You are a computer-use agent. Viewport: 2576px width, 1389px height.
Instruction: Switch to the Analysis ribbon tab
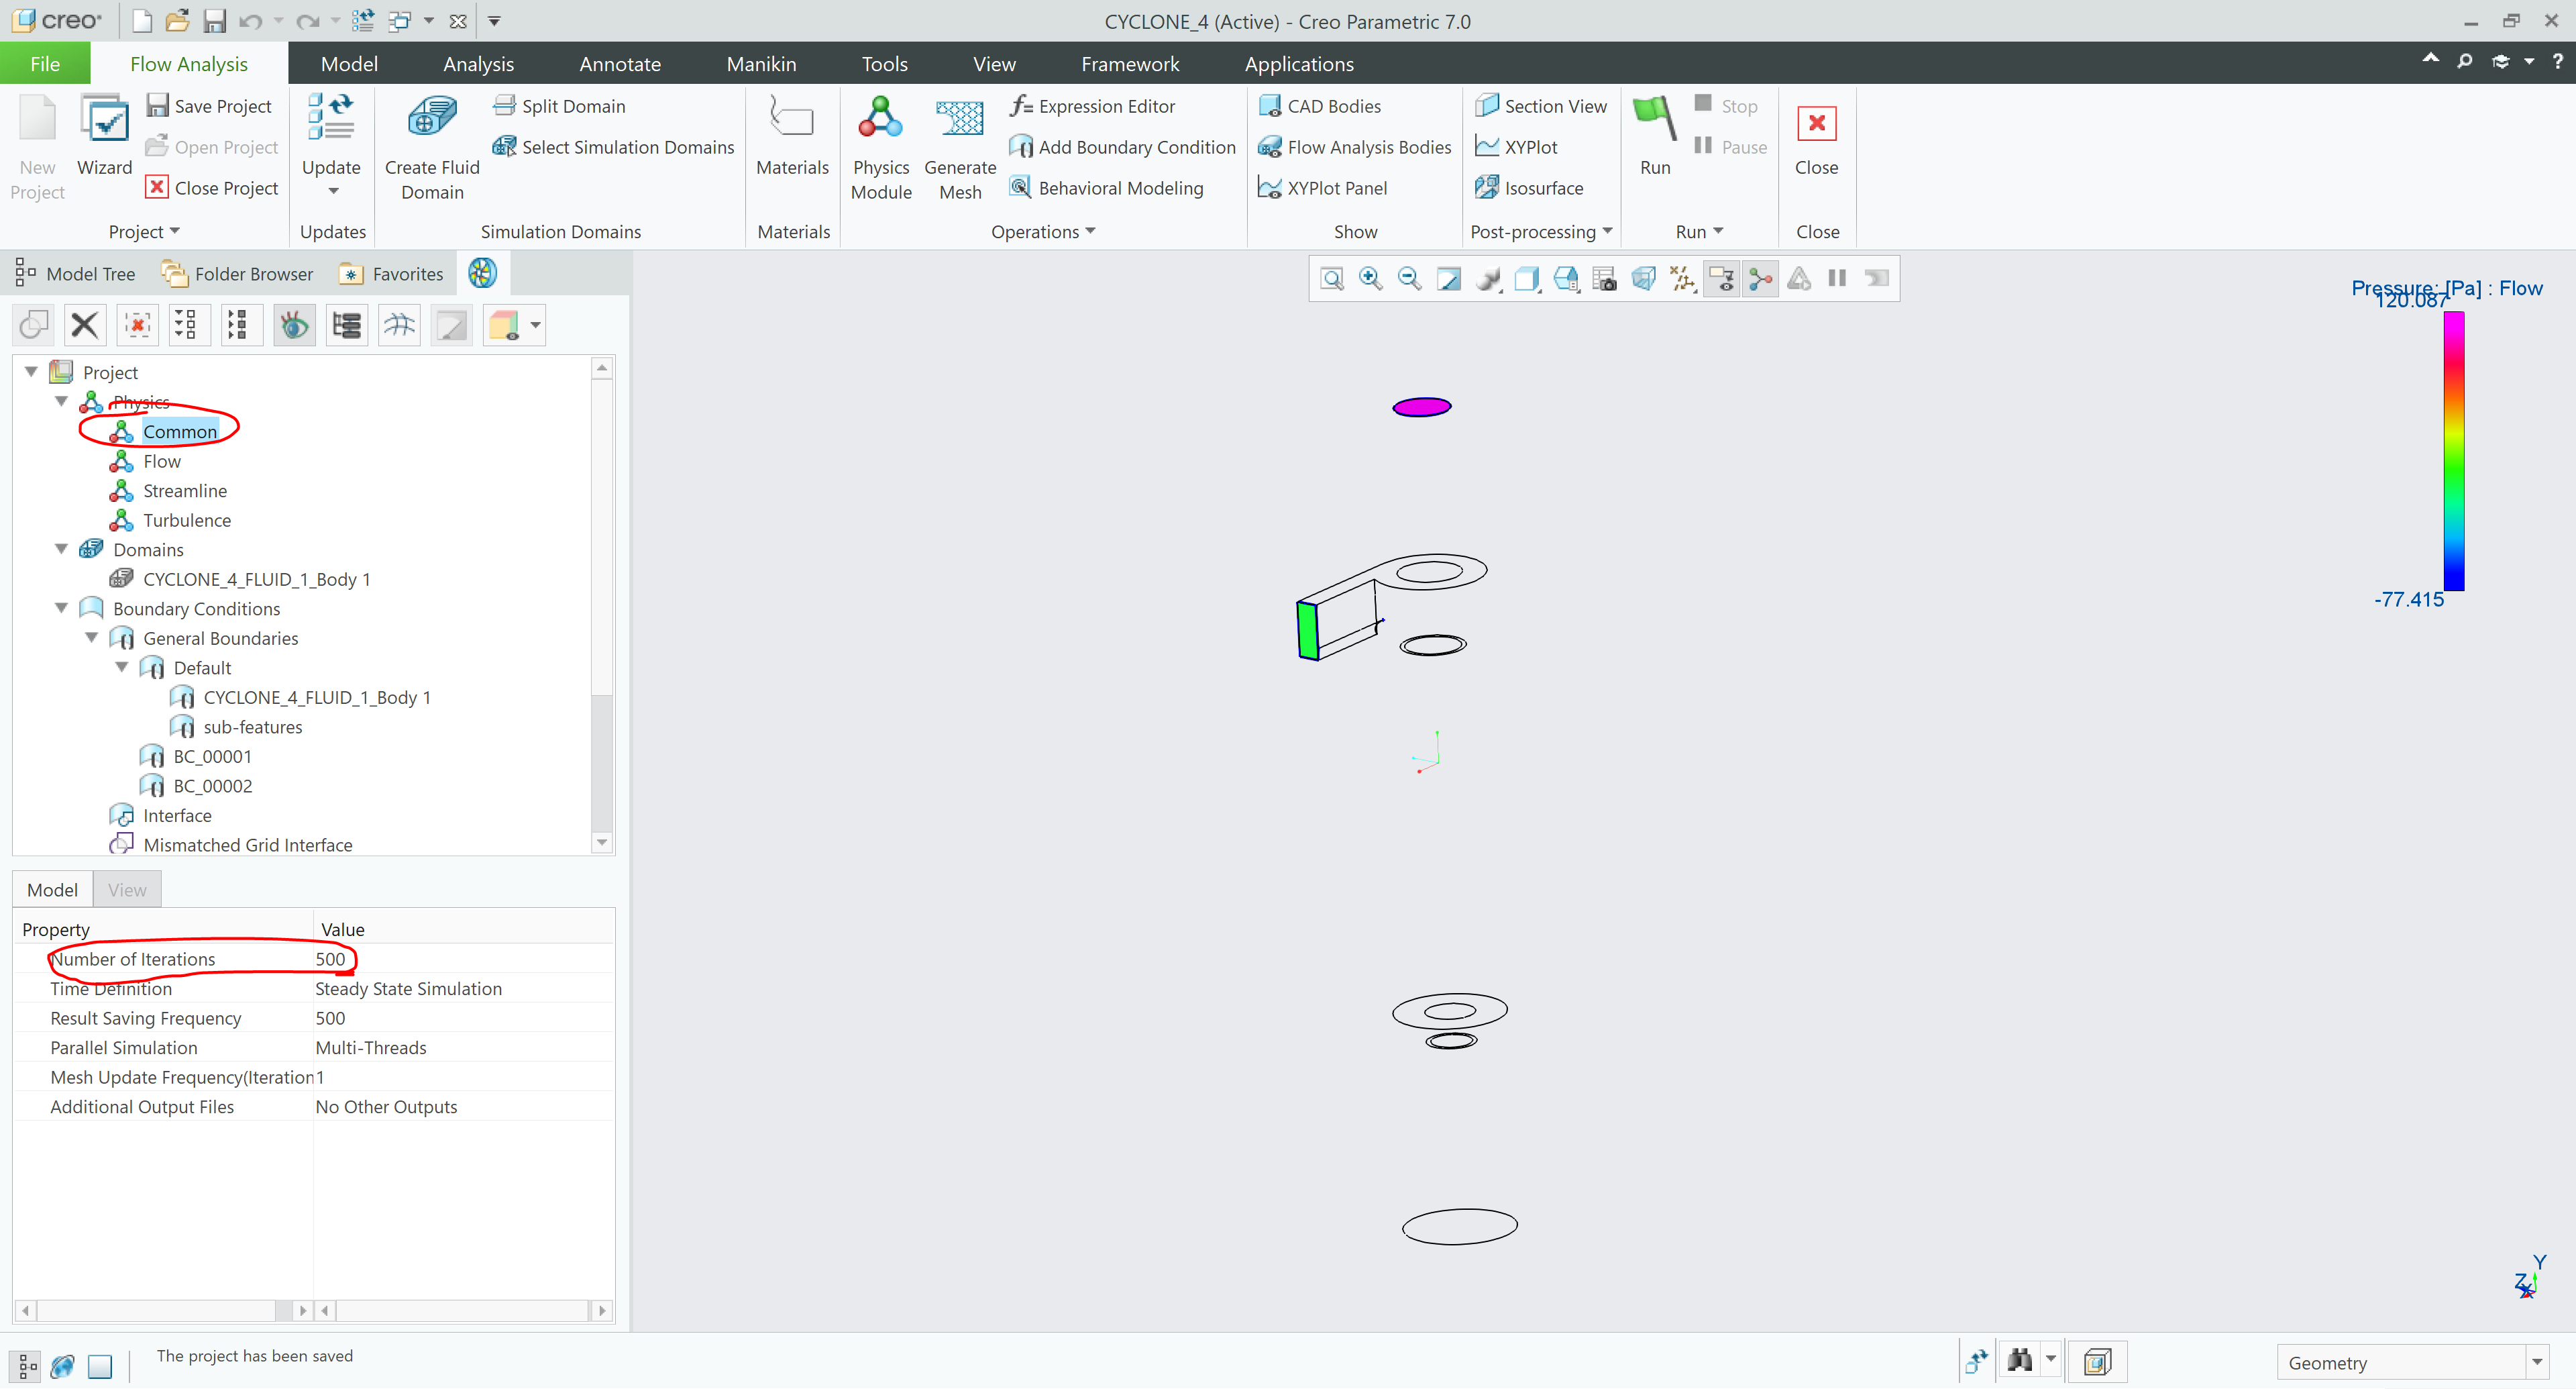(478, 64)
